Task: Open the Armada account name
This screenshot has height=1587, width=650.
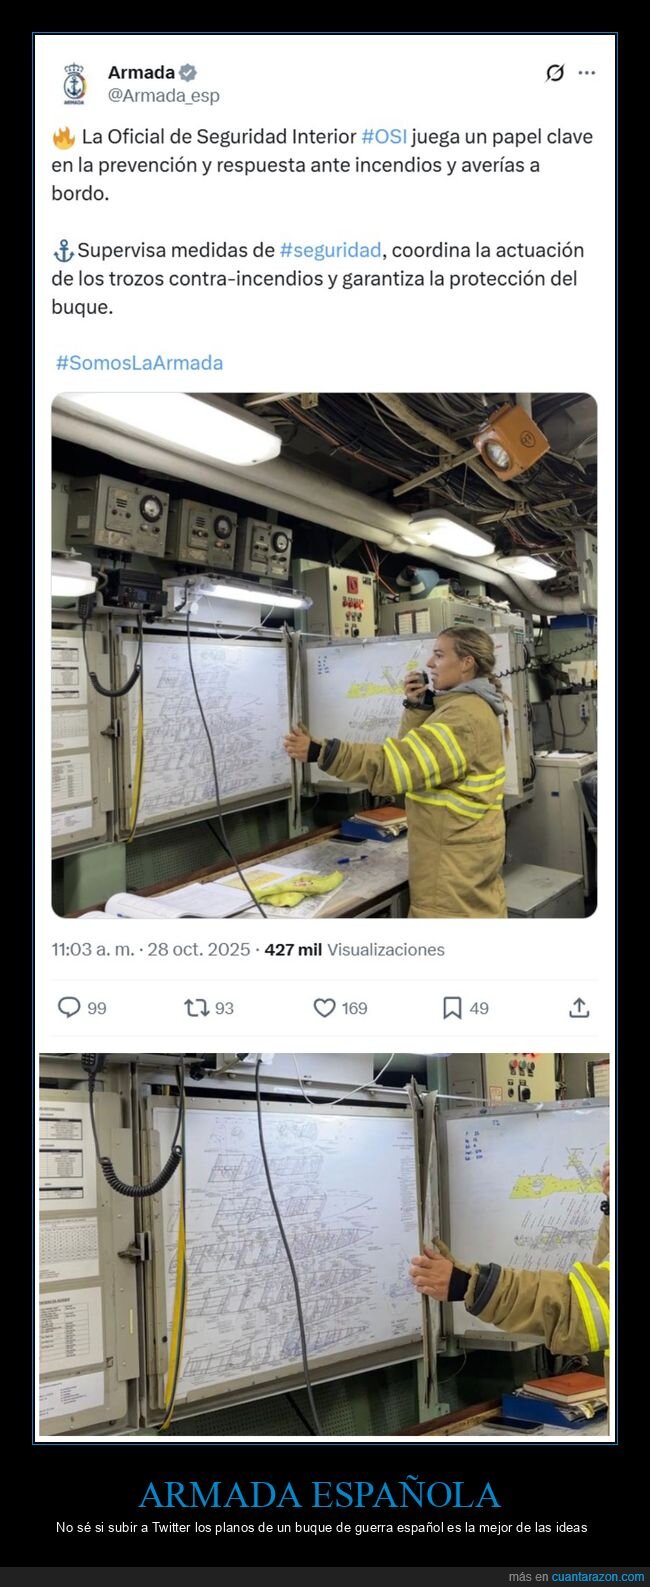Action: pyautogui.click(x=141, y=72)
